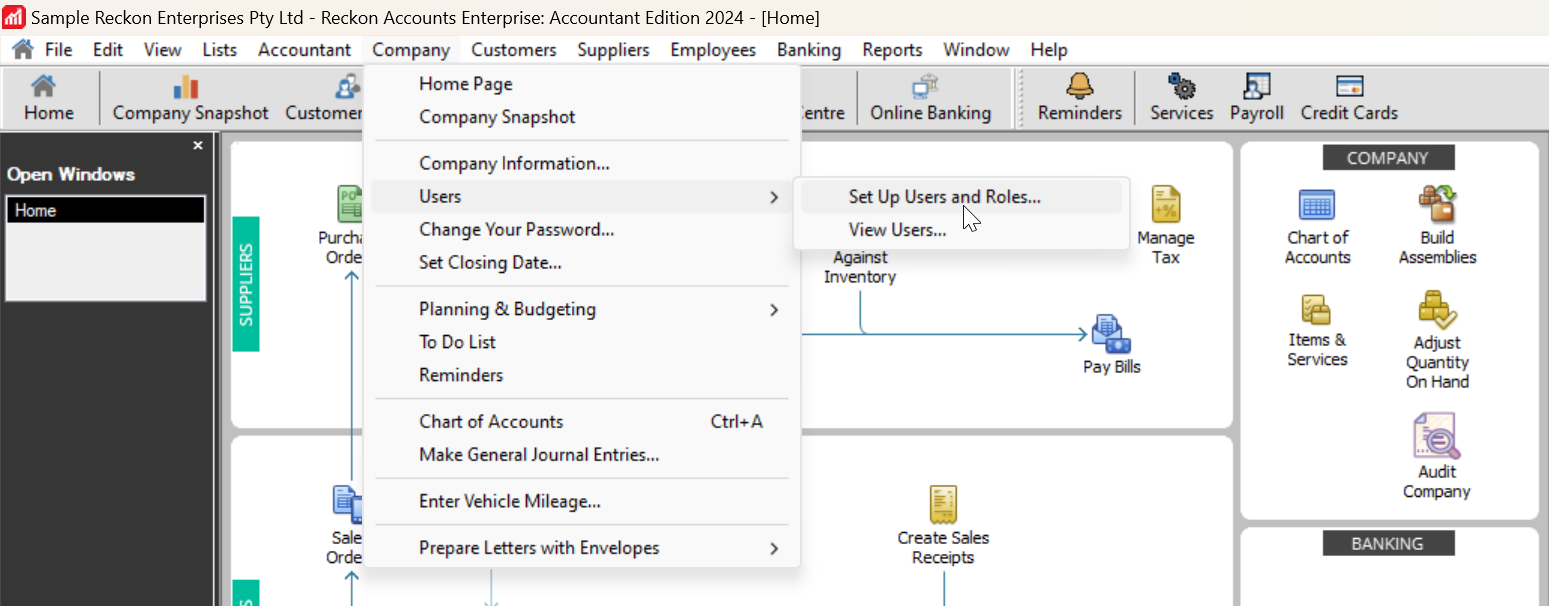Expand the Users submenu
The image size is (1549, 606).
pyautogui.click(x=581, y=196)
